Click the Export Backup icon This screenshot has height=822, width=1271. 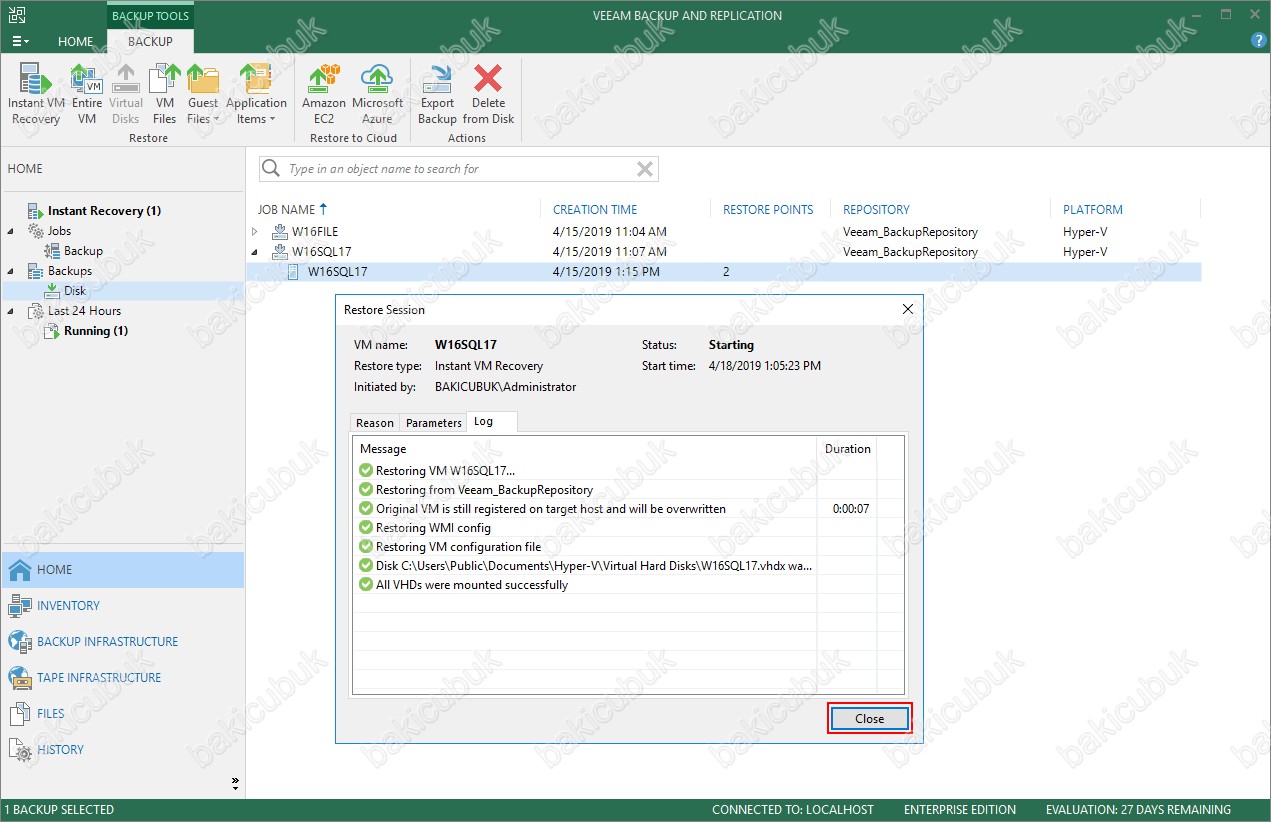point(437,94)
